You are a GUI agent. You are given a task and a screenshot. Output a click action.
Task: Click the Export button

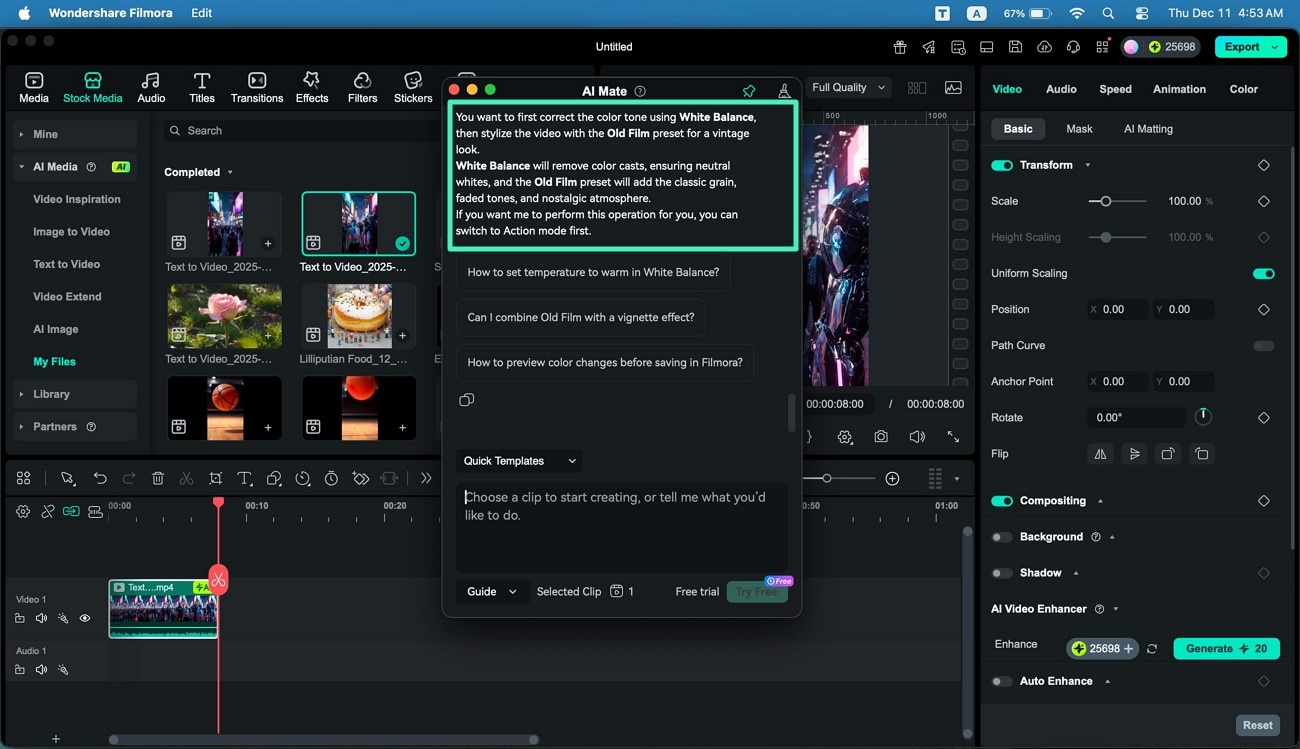[1243, 46]
